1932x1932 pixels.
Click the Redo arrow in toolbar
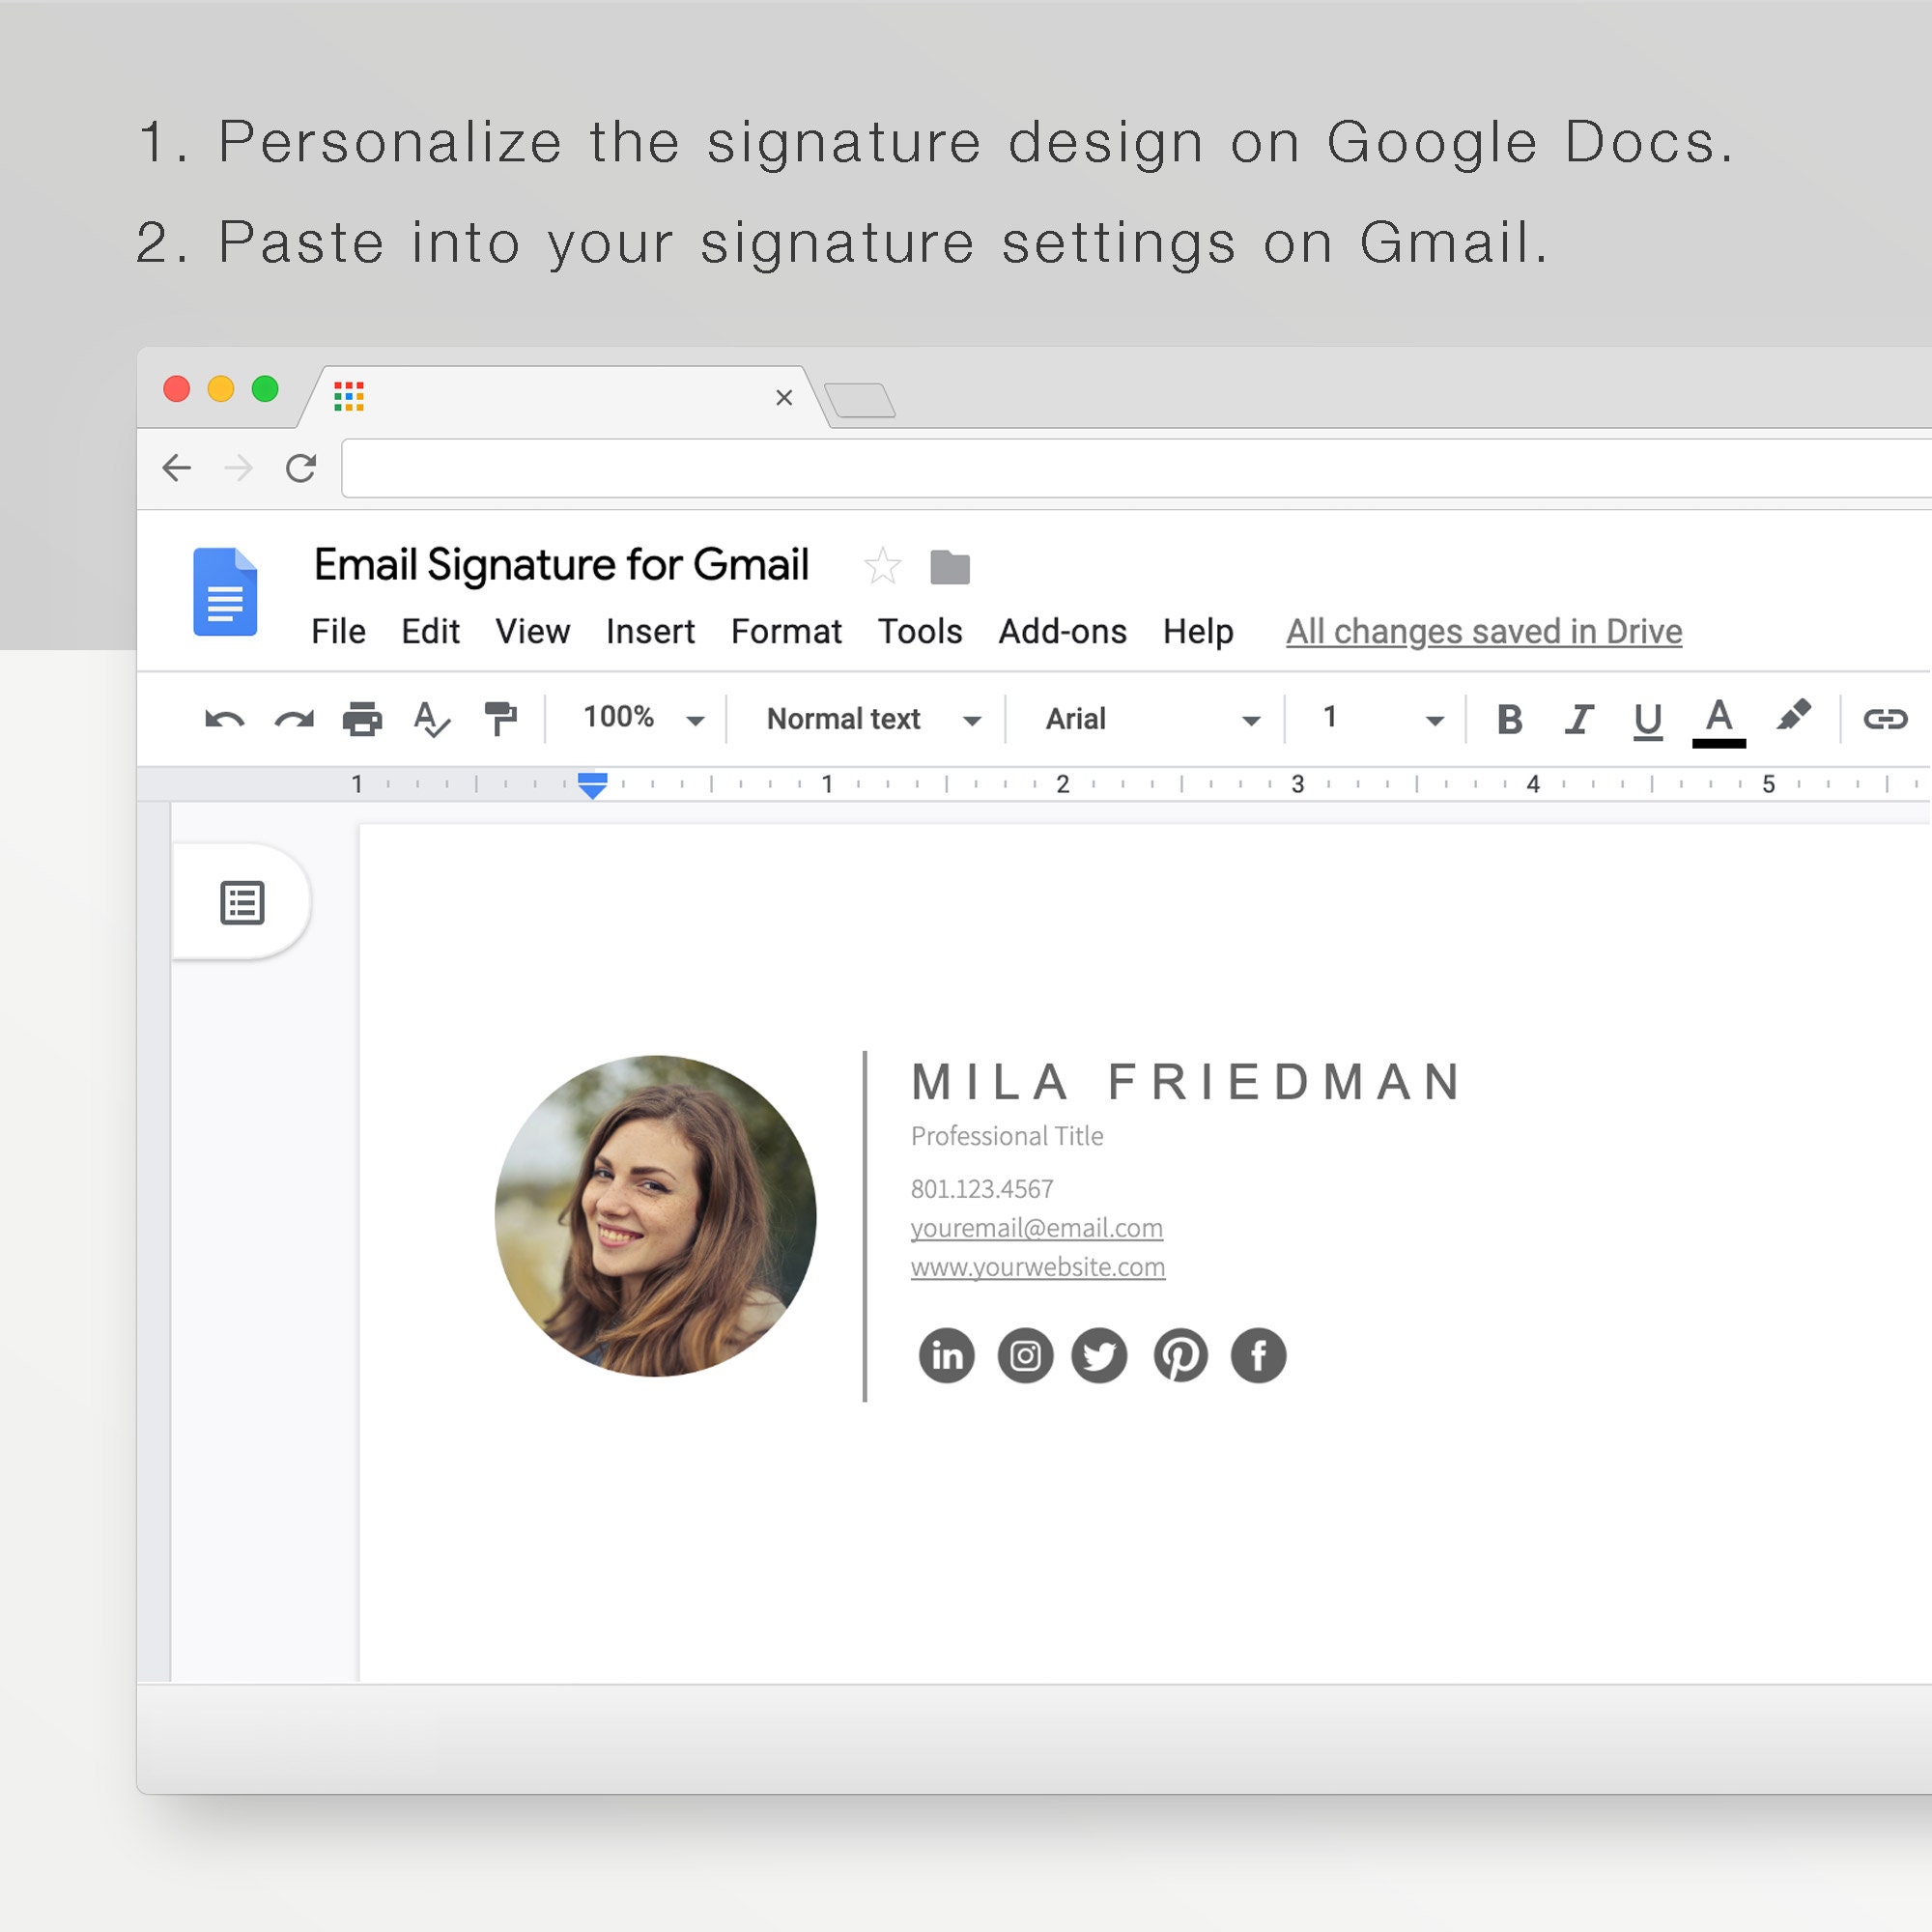coord(294,719)
